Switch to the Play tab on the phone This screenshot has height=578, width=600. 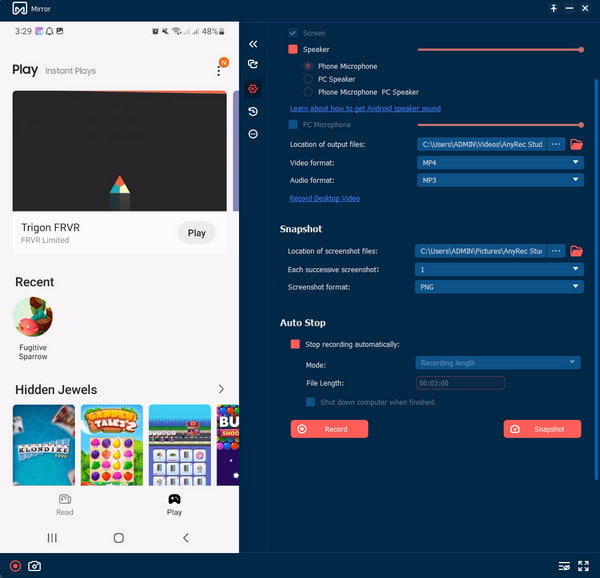[174, 505]
